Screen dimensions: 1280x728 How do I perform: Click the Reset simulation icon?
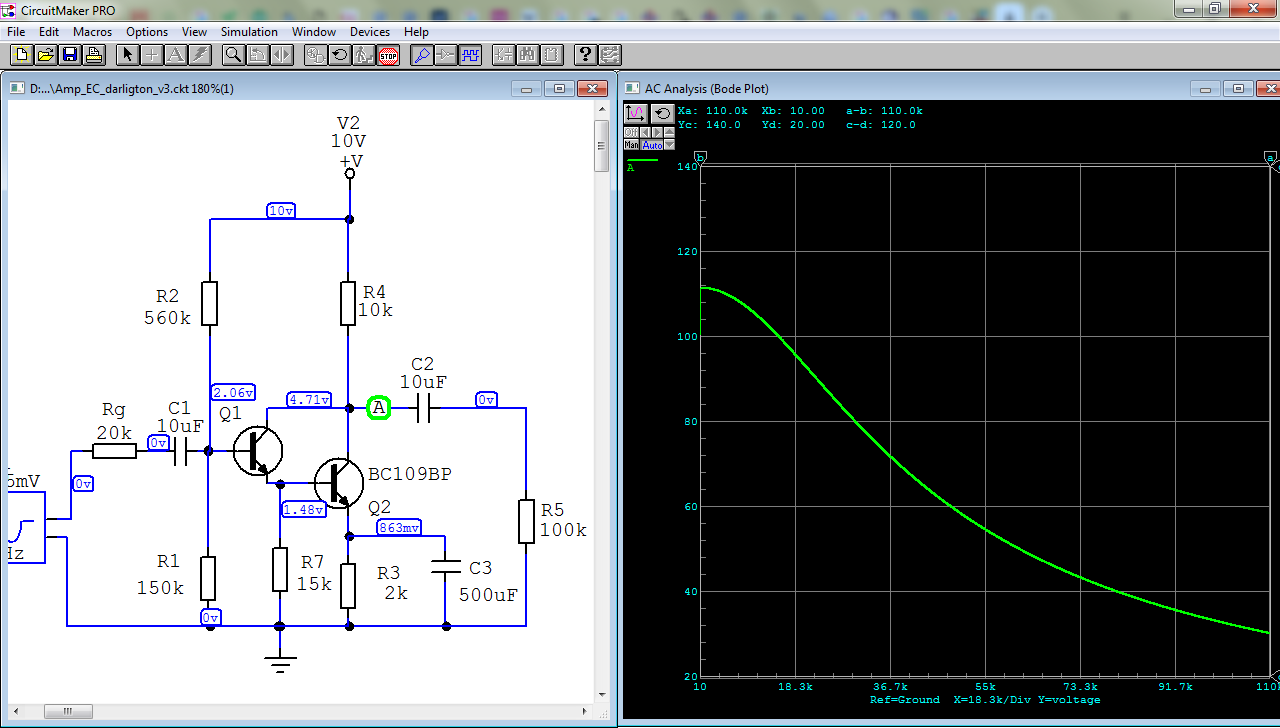pos(340,55)
